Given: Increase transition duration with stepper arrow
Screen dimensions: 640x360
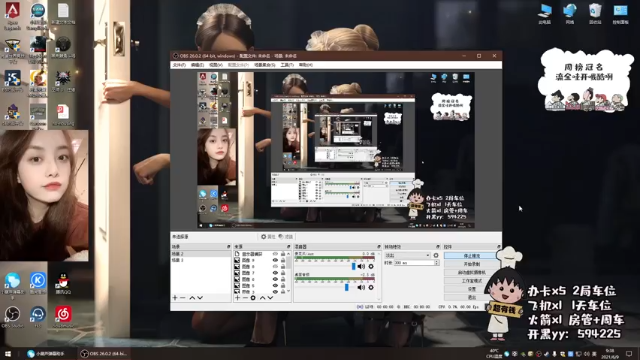Looking at the screenshot, I should [437, 262].
